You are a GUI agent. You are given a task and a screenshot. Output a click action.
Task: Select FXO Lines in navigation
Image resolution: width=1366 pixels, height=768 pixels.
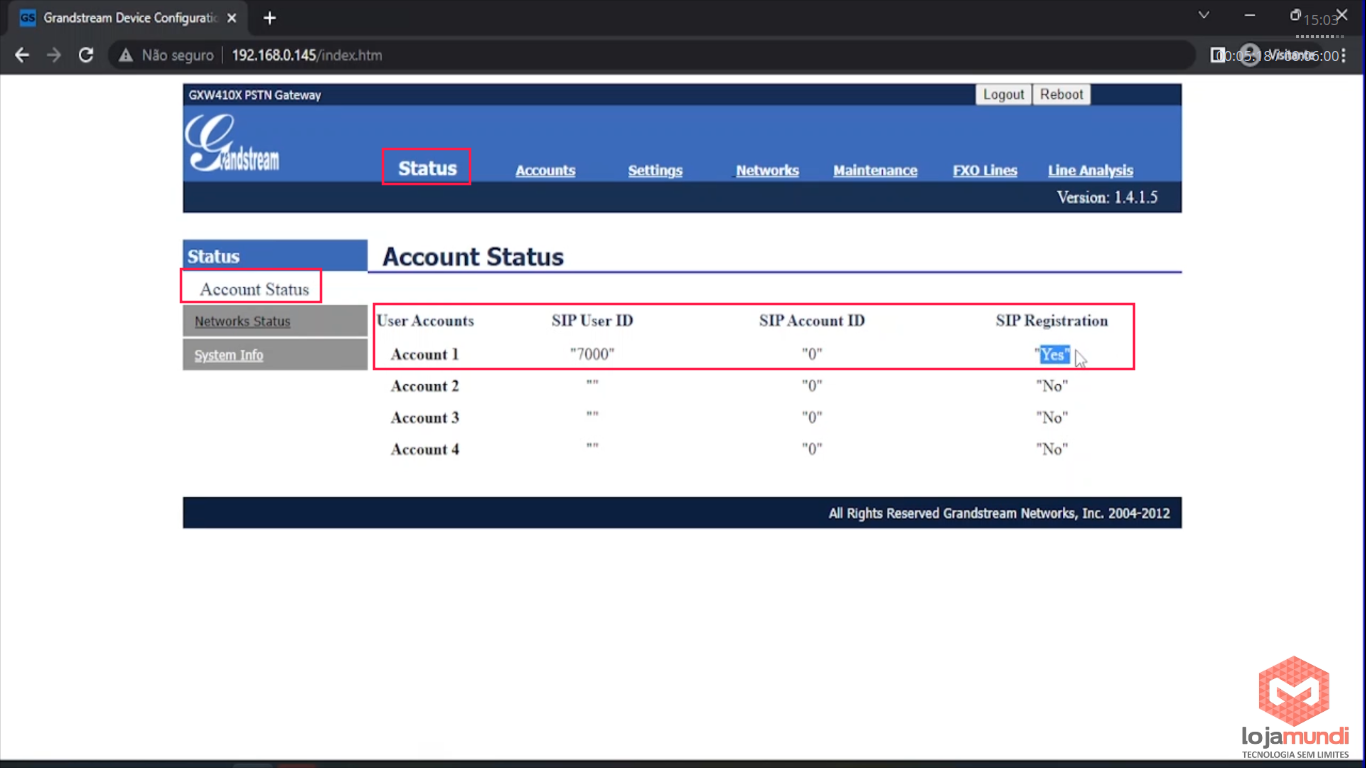point(985,171)
